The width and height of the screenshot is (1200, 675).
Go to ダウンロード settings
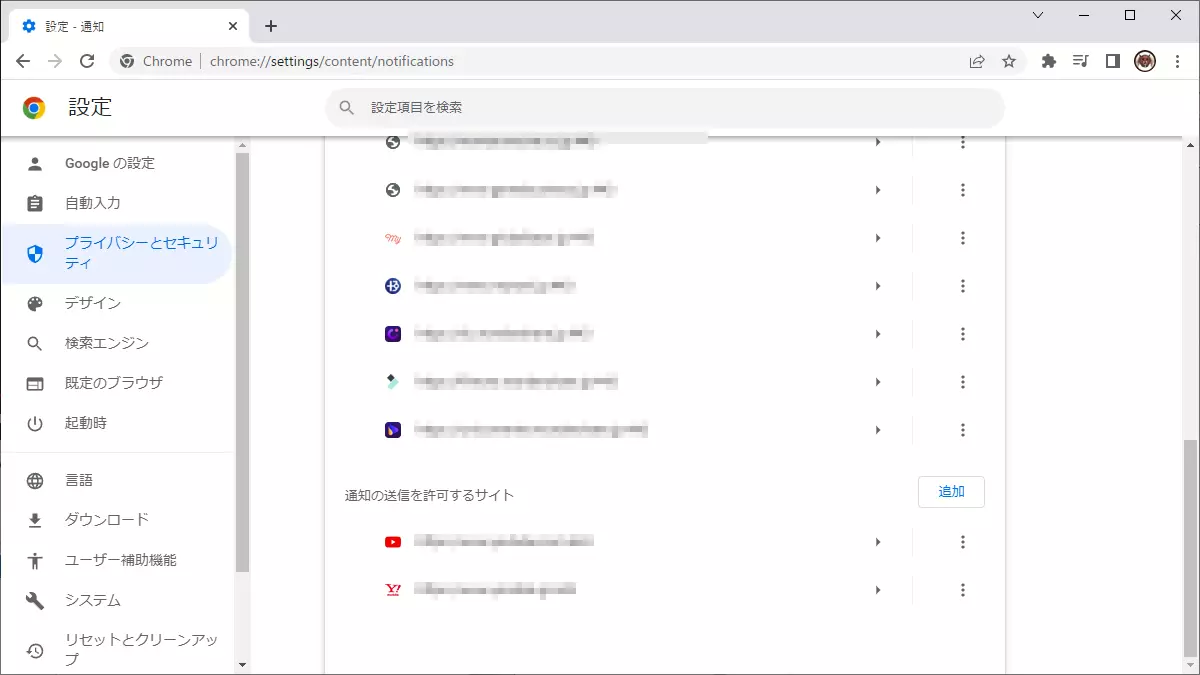click(x=106, y=520)
